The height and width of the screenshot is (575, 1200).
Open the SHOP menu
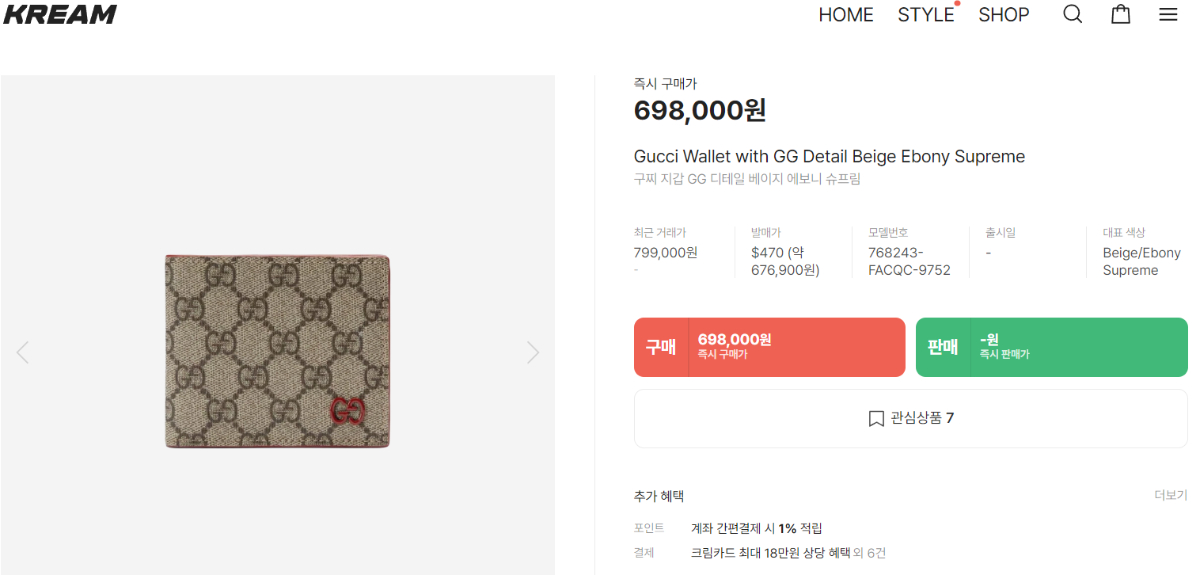coord(1004,15)
